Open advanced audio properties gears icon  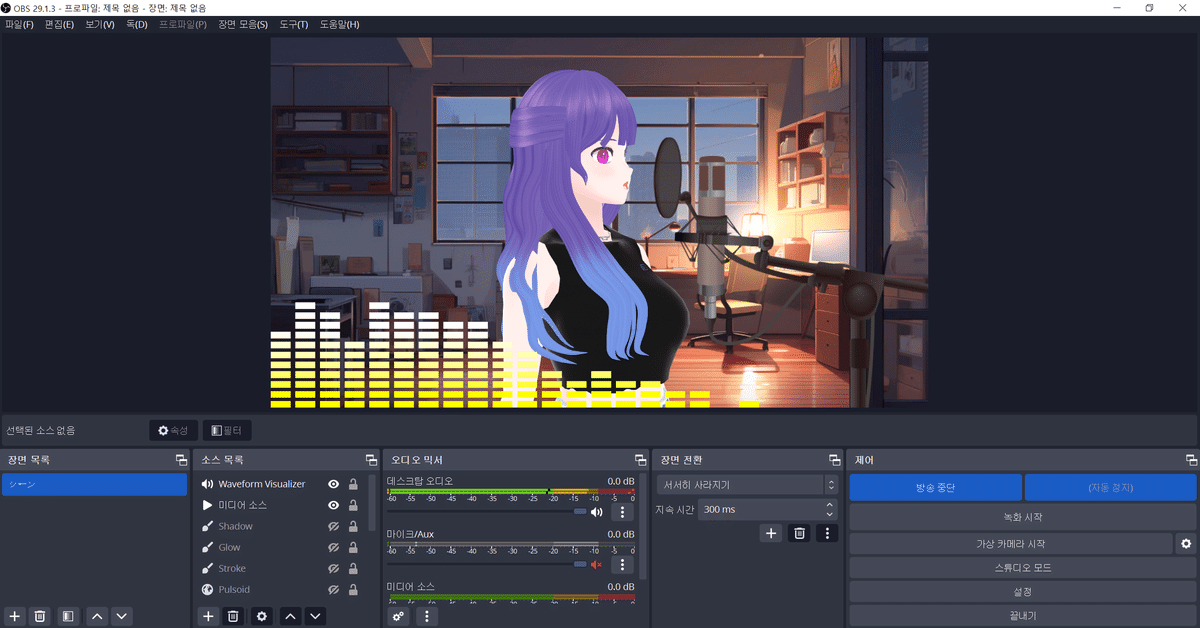(398, 616)
